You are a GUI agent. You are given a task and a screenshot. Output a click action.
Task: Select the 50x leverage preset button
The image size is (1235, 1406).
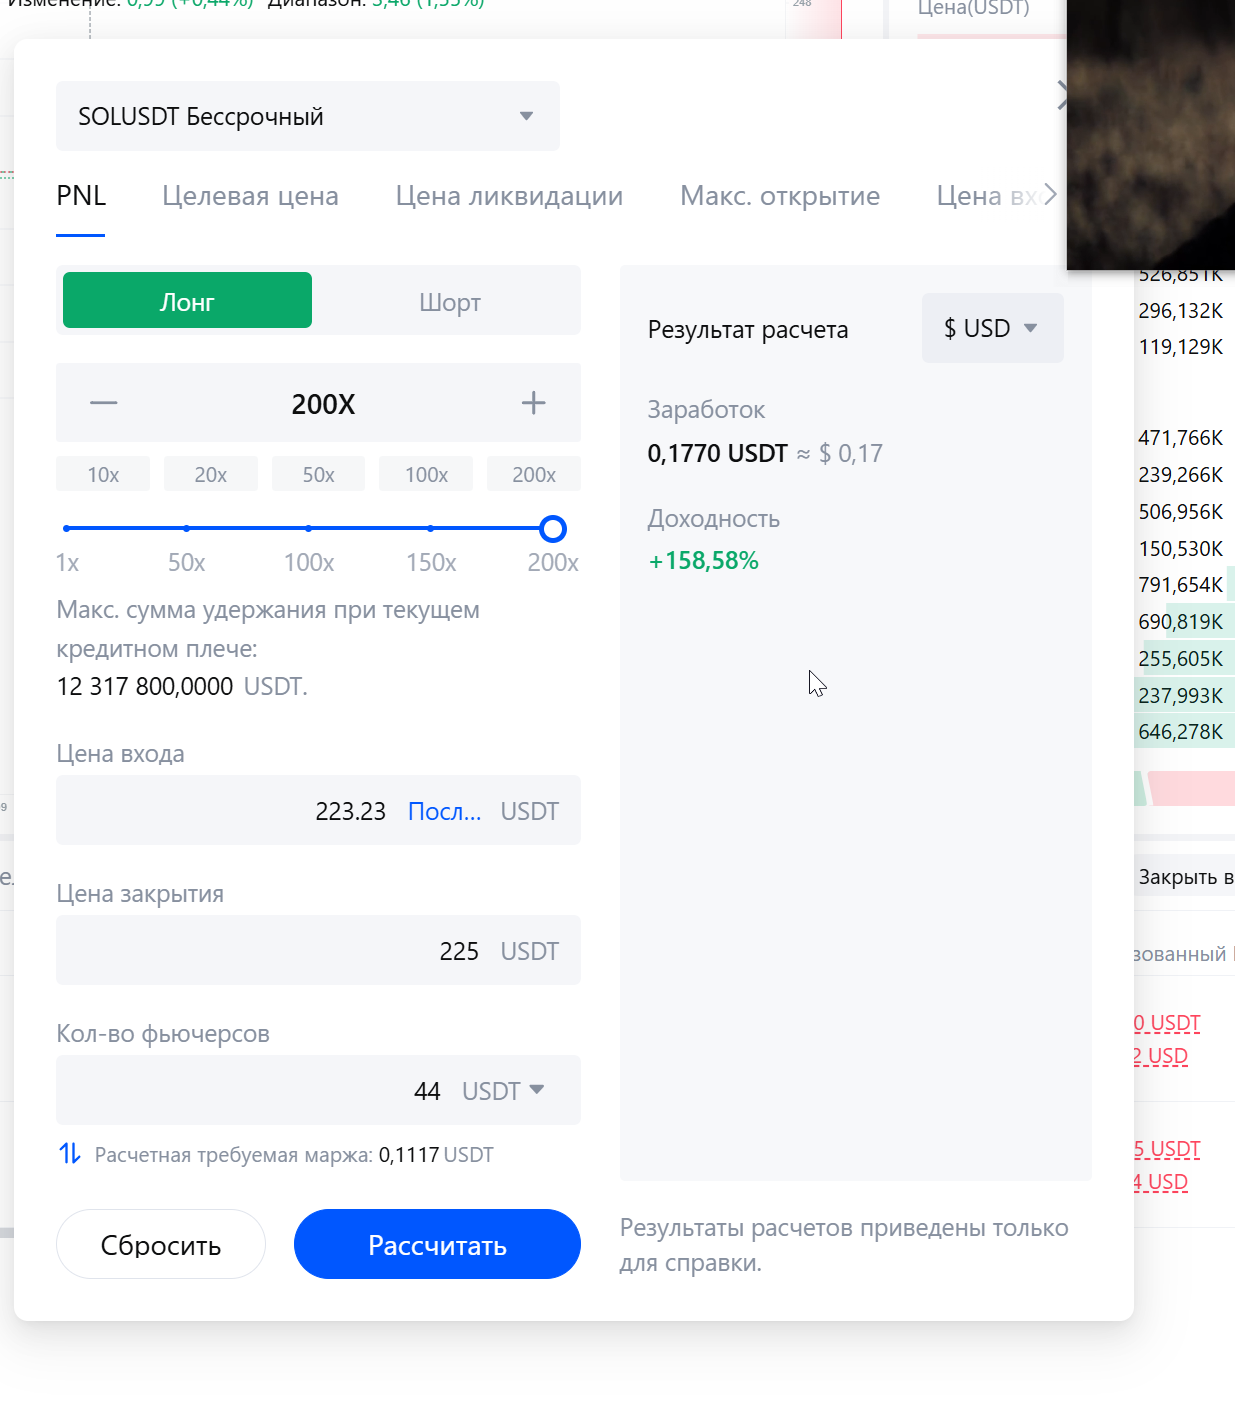[x=318, y=475]
